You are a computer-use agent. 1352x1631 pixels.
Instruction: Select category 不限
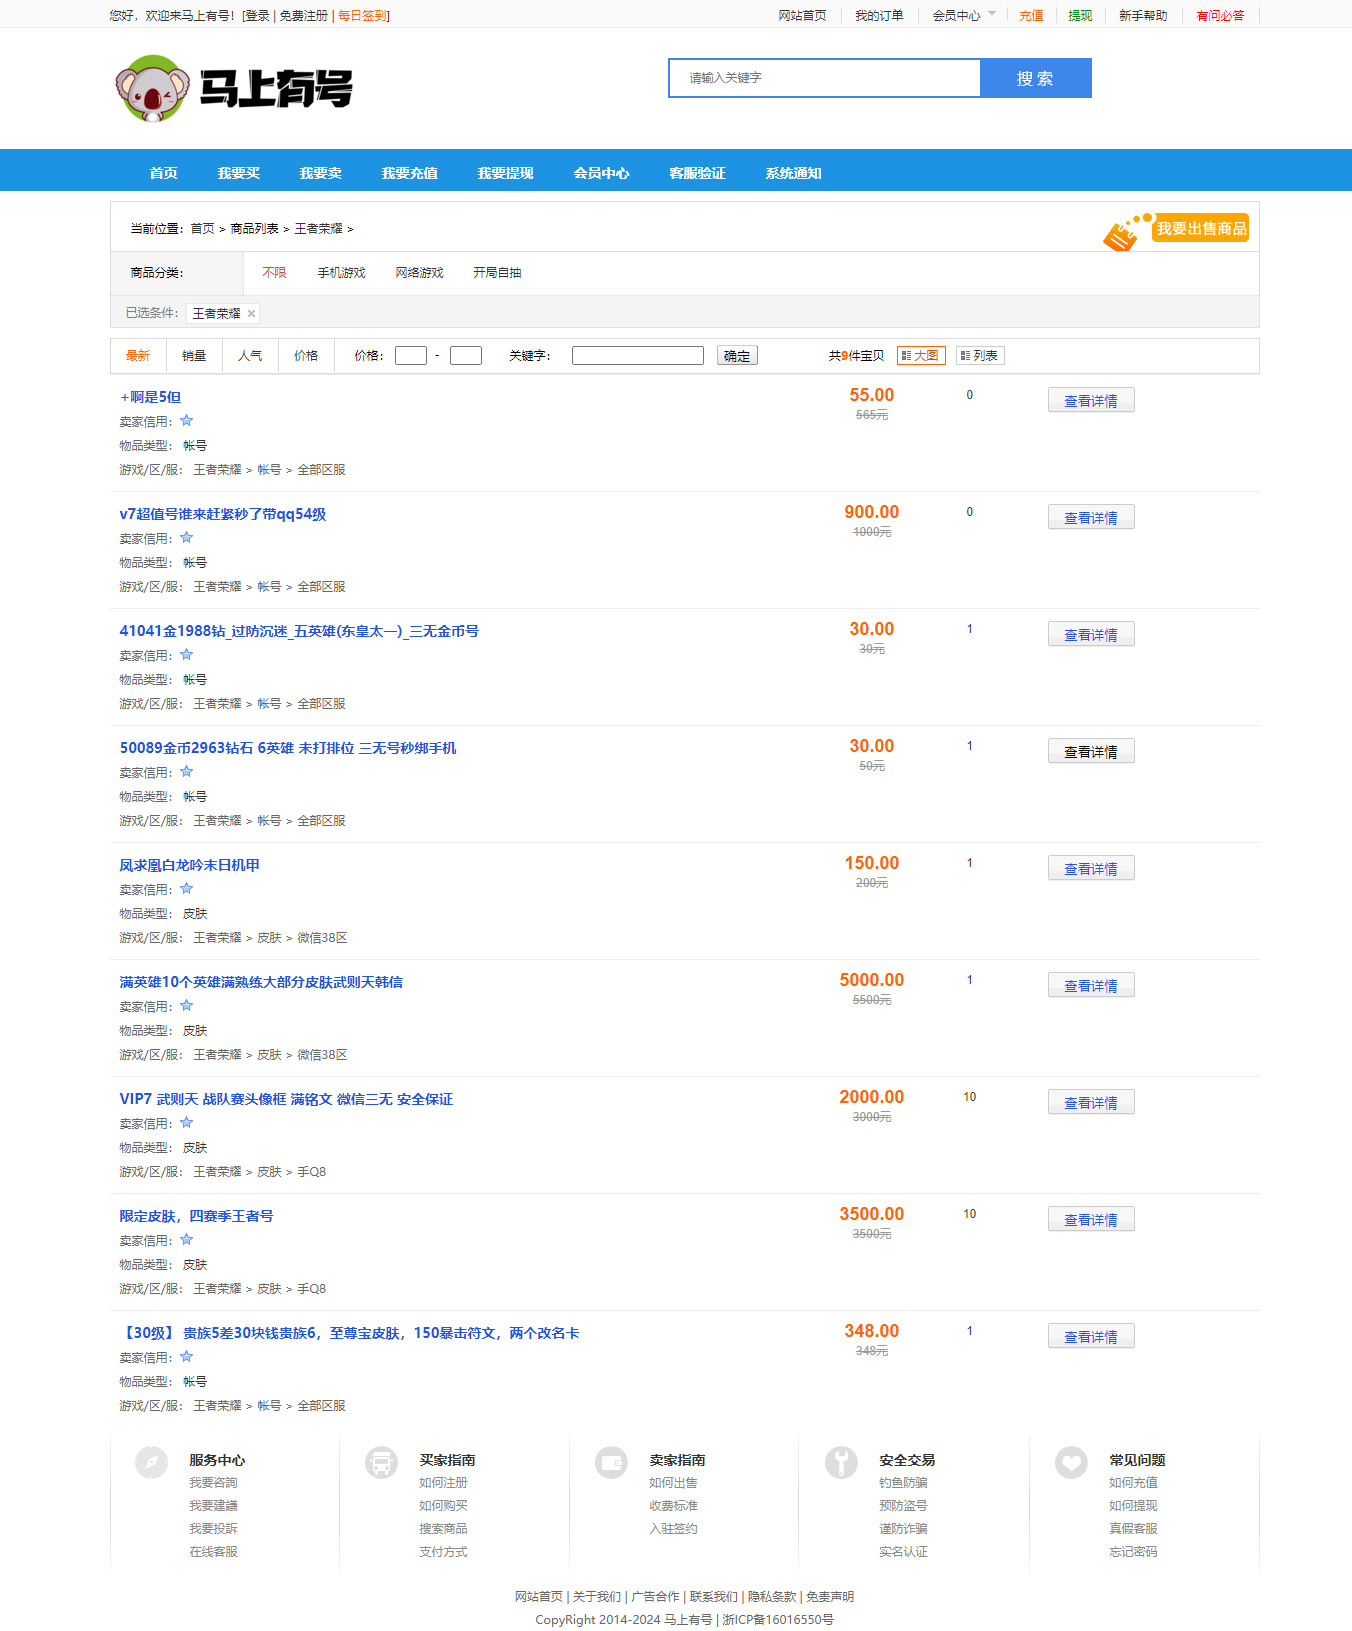274,273
